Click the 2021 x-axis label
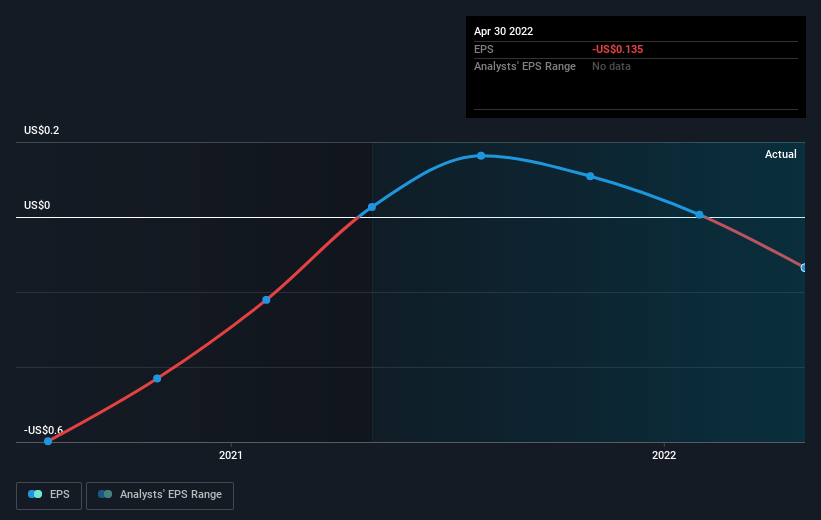 230,456
